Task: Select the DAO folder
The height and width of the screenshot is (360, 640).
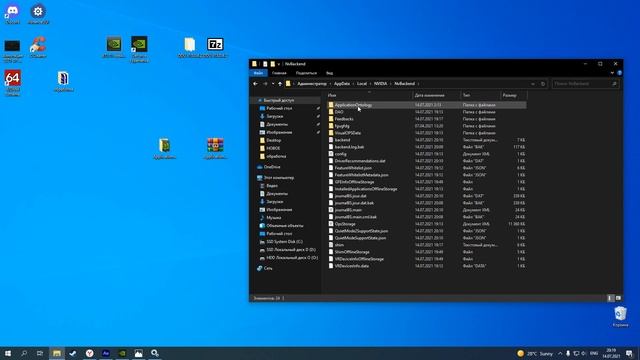Action: click(339, 112)
